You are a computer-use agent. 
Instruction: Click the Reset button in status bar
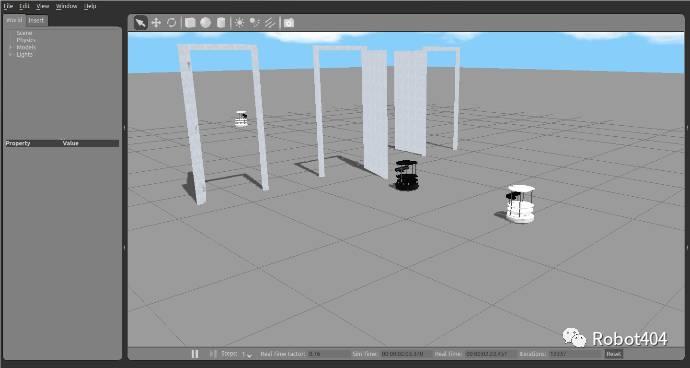614,354
